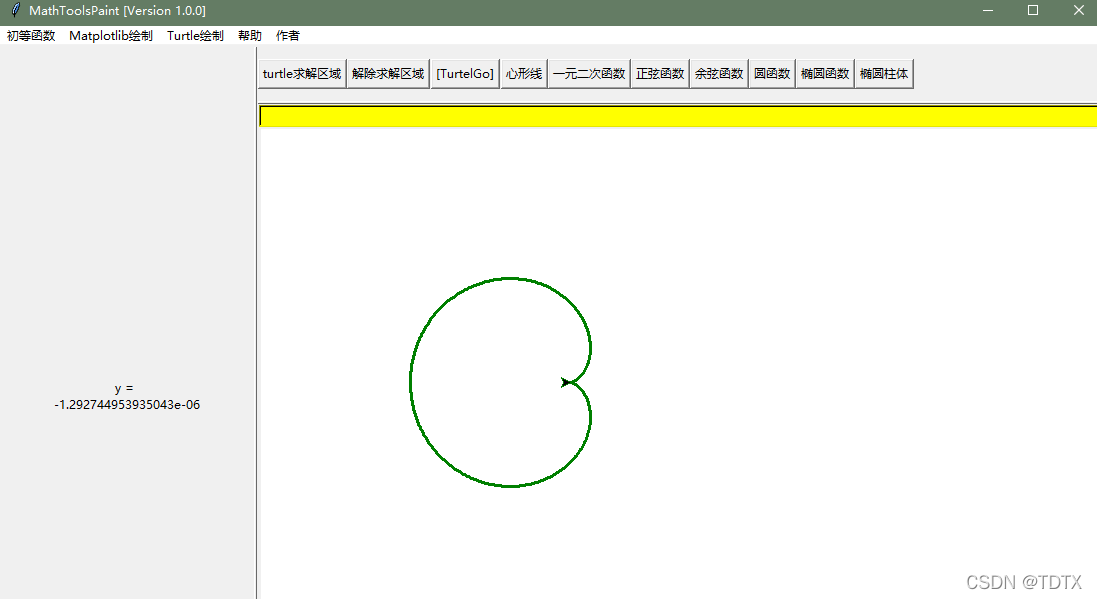1097x599 pixels.
Task: Click the 椭圆柱体 button
Action: (884, 73)
